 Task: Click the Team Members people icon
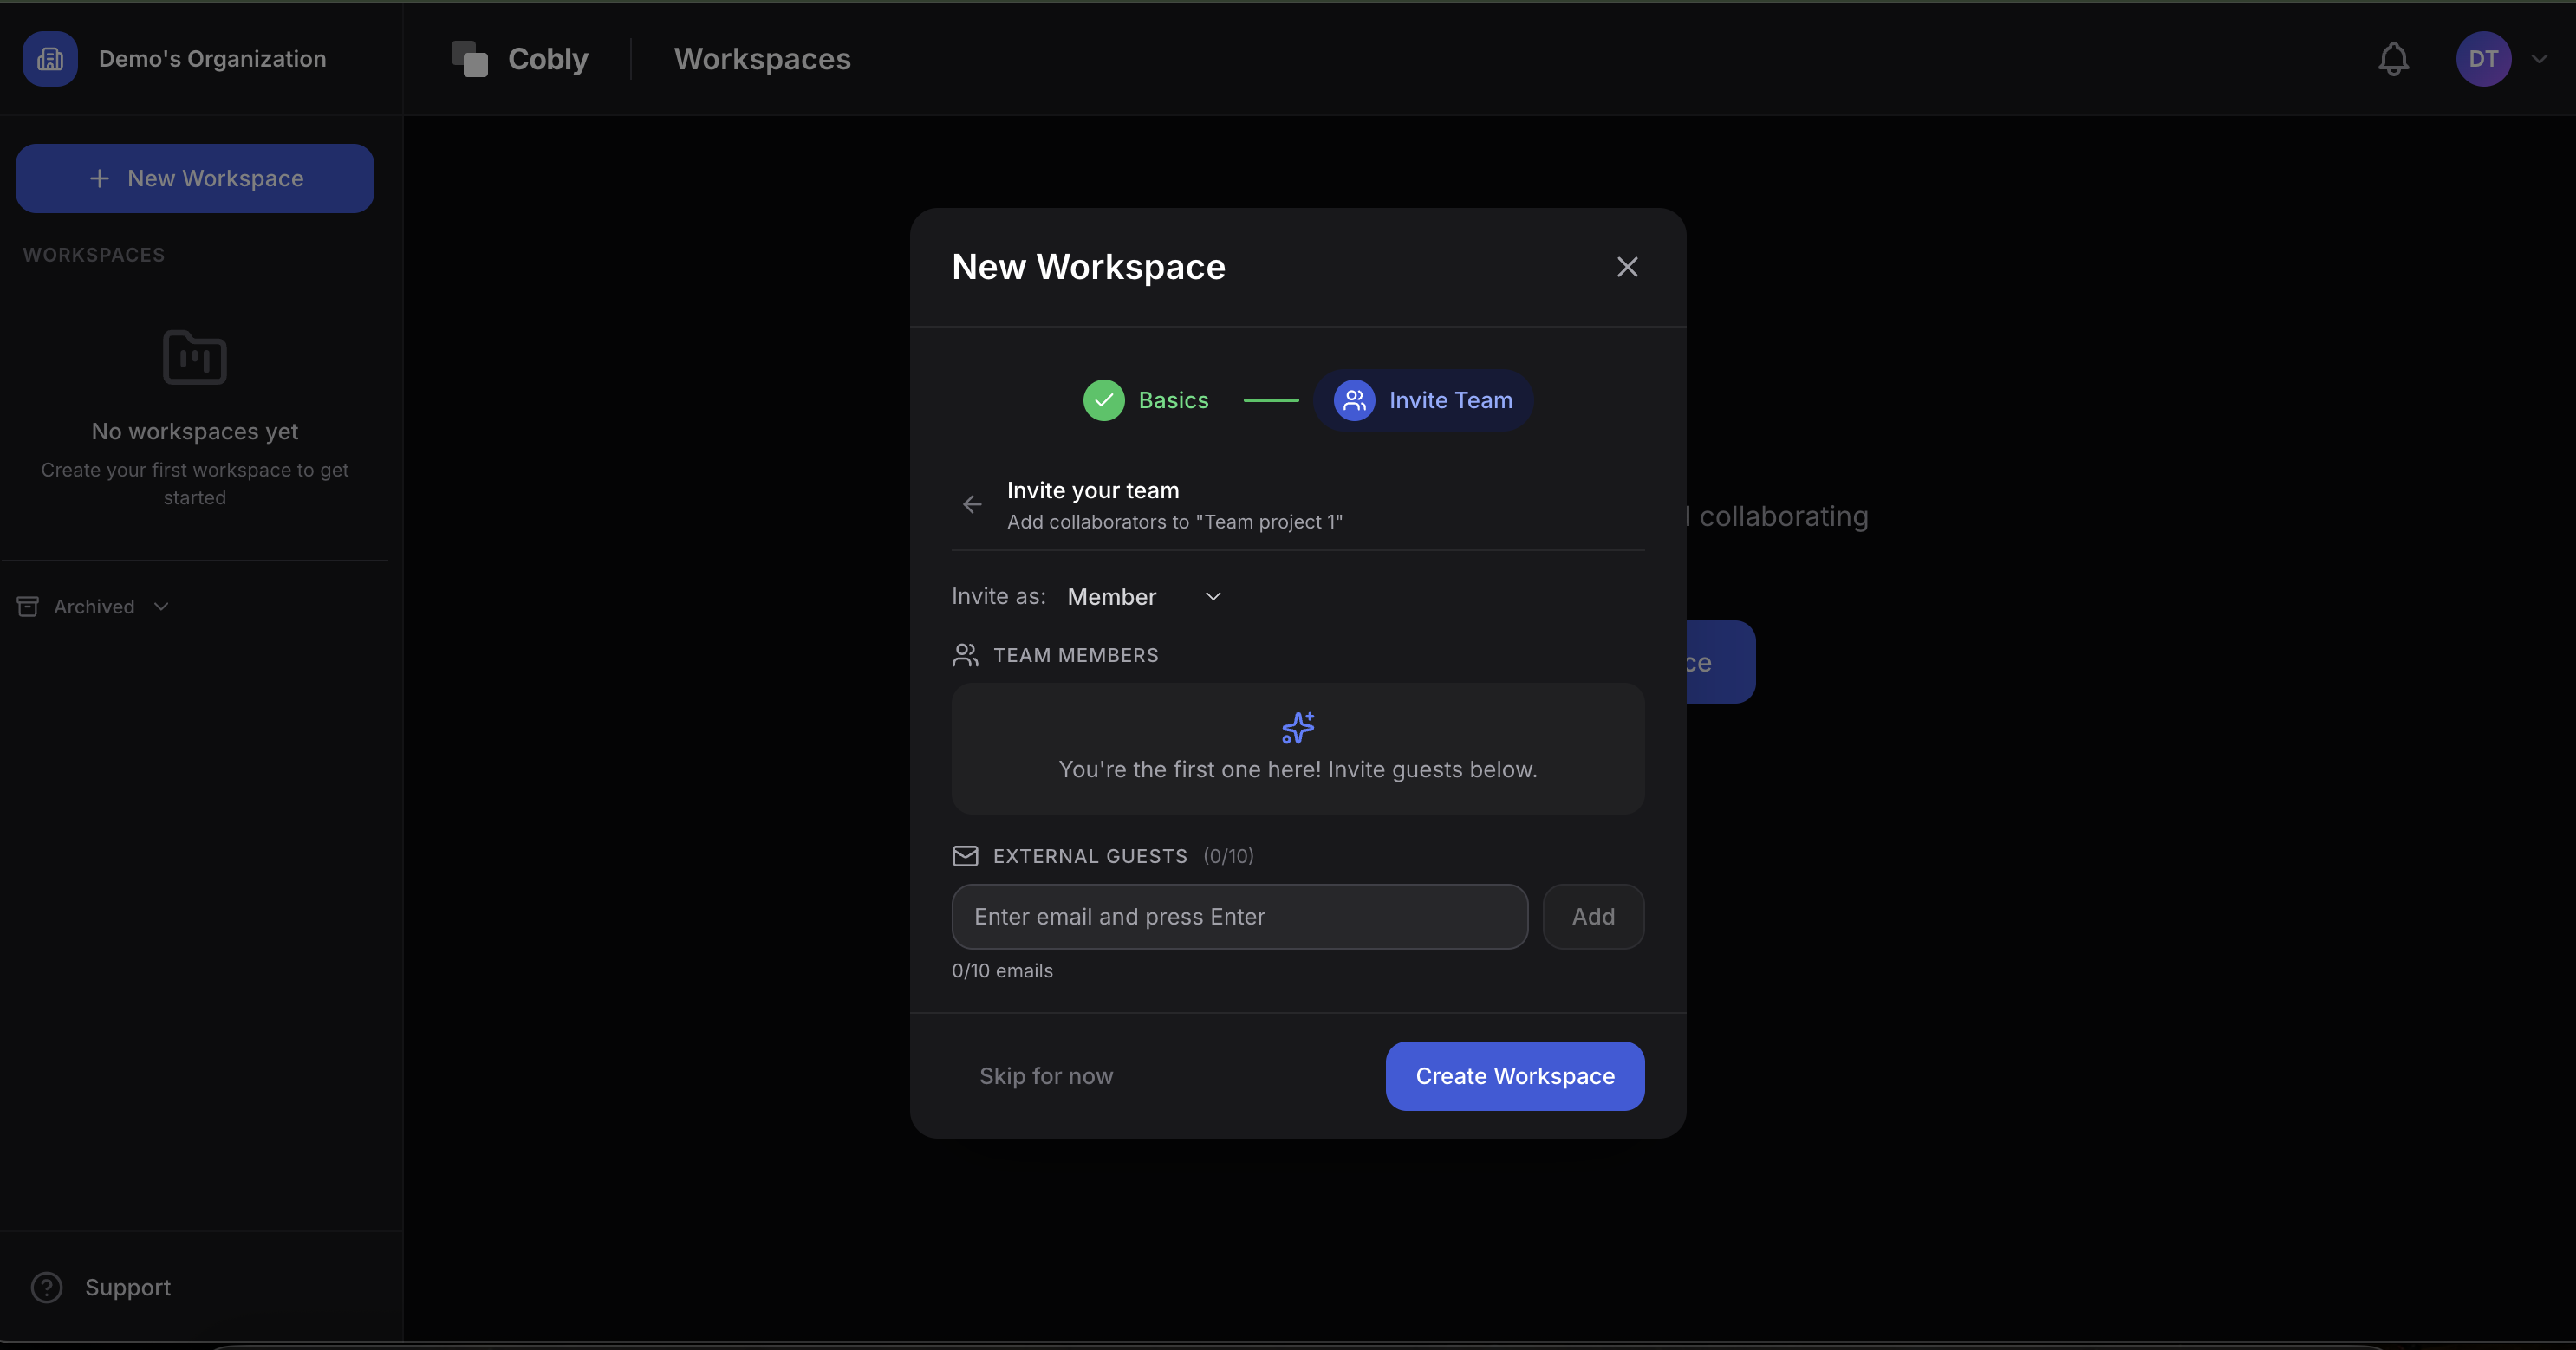point(965,655)
